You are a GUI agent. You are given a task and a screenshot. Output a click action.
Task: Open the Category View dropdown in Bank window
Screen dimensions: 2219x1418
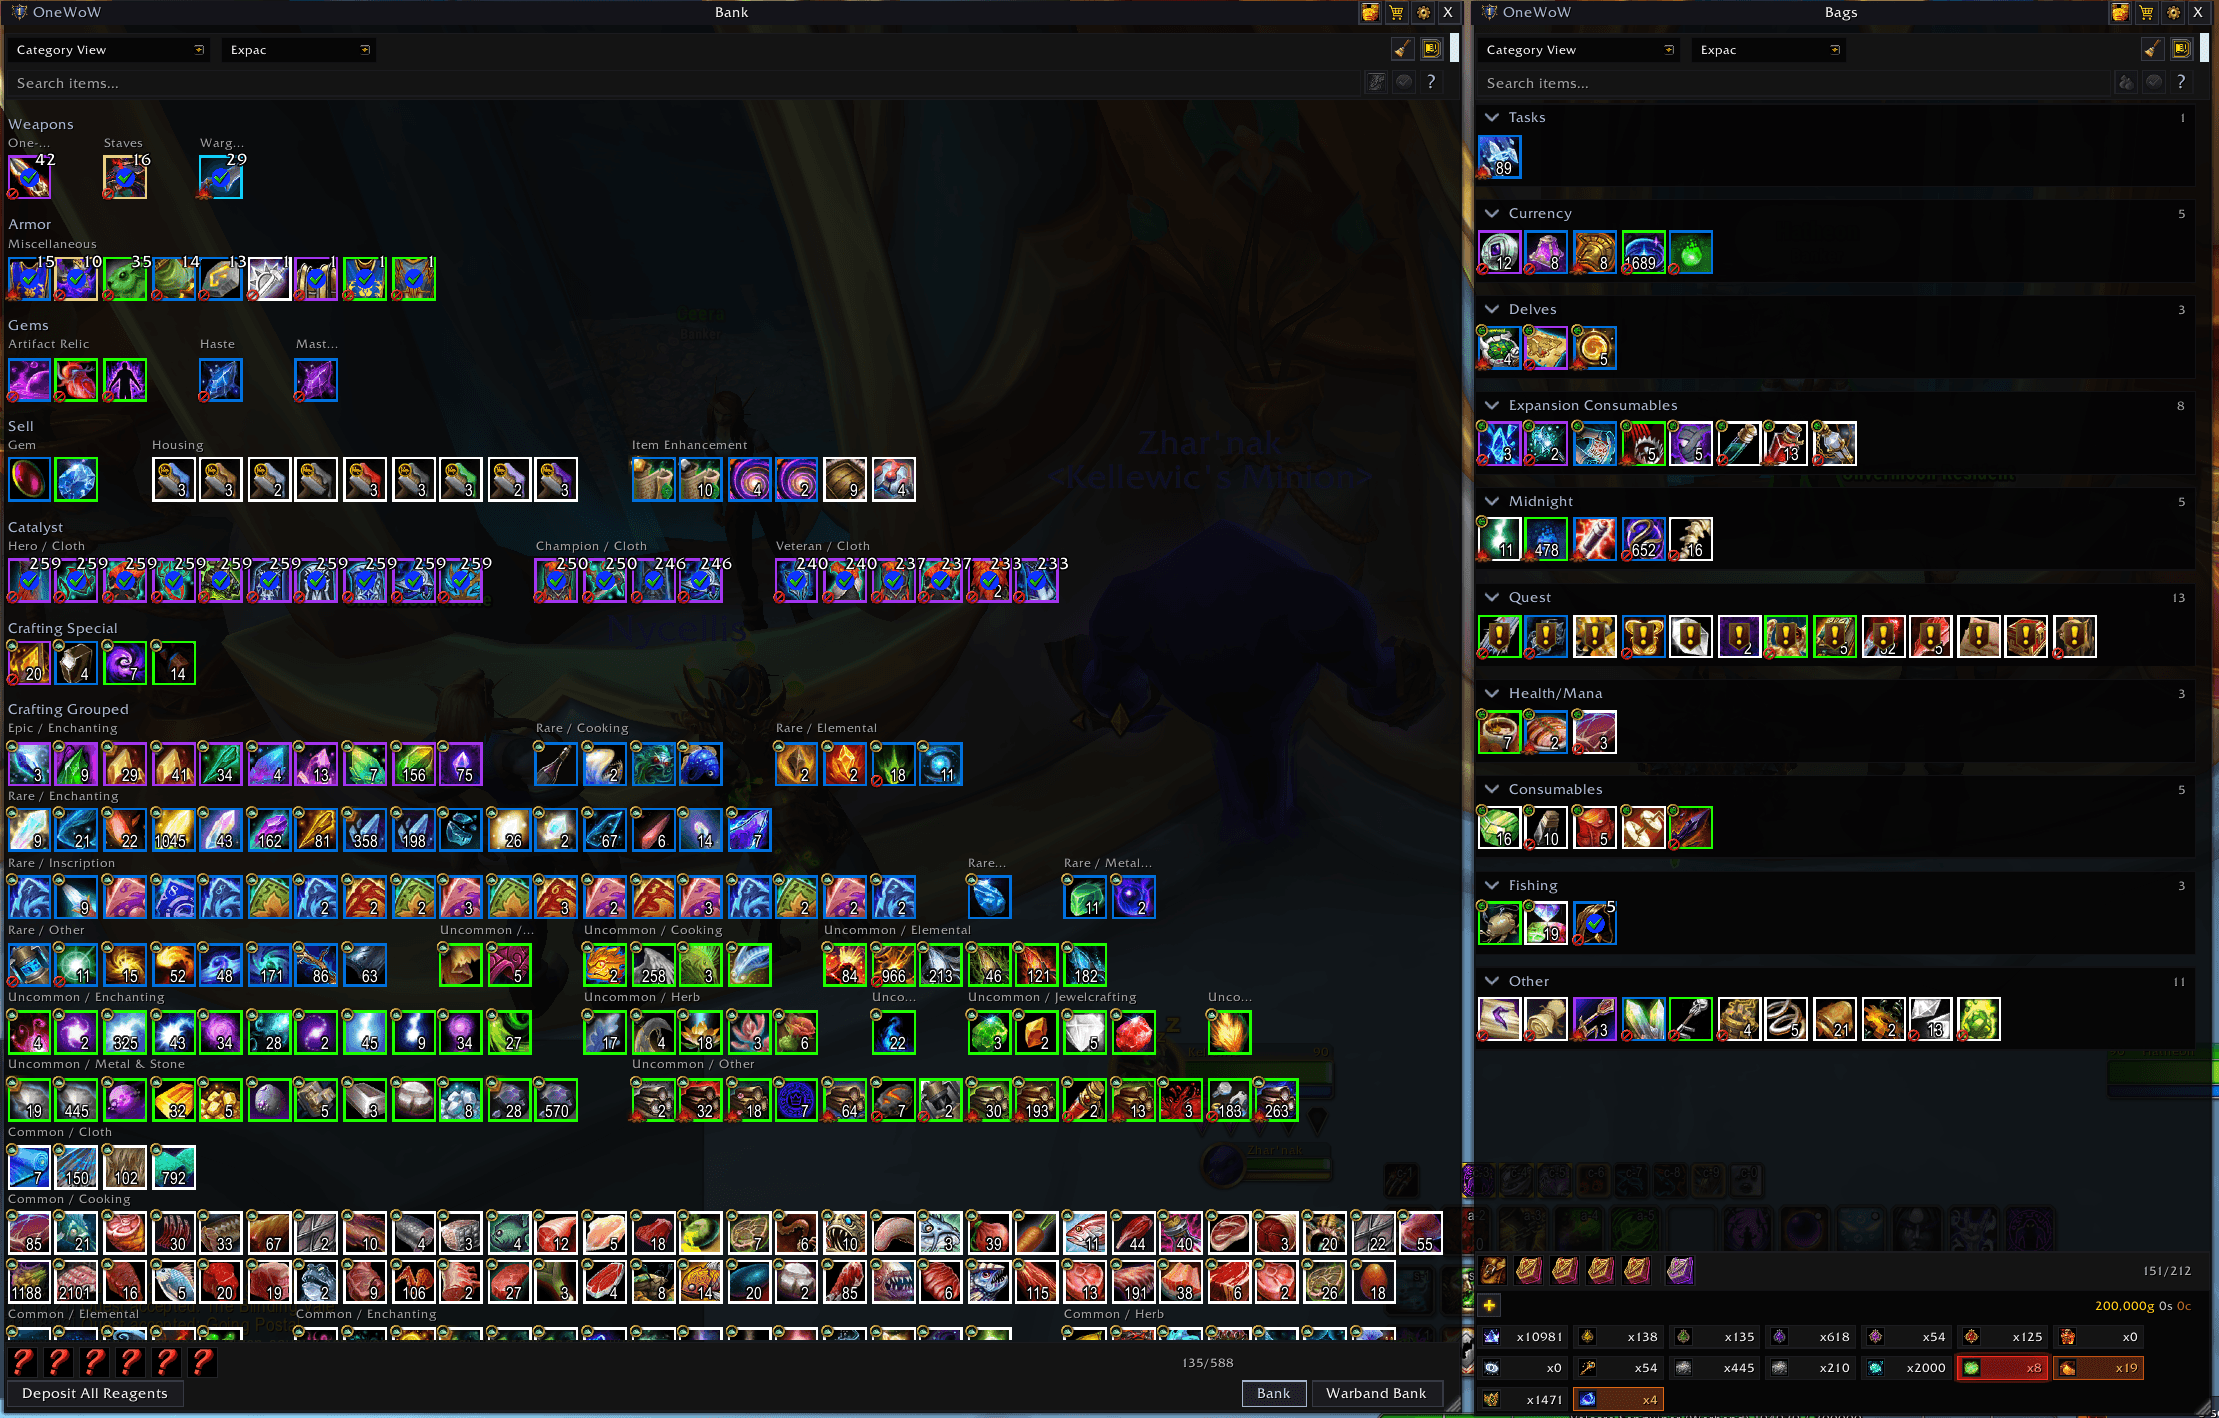(109, 49)
